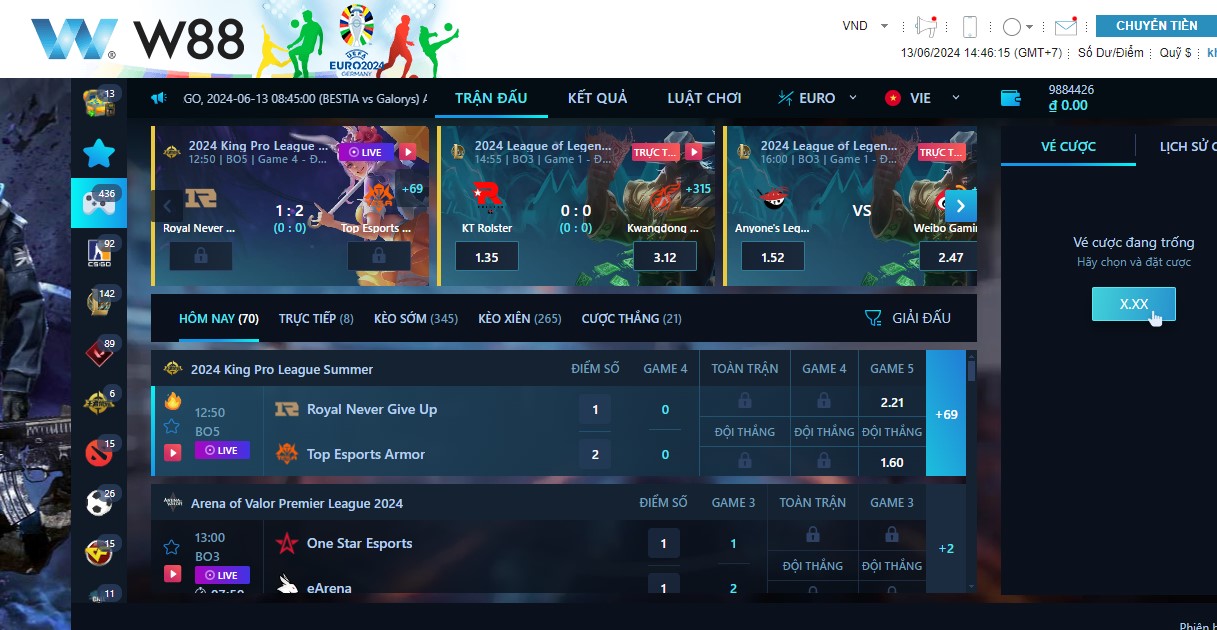1217x630 pixels.
Task: Click the CHUYỂN TIỀN button
Action: [1156, 25]
